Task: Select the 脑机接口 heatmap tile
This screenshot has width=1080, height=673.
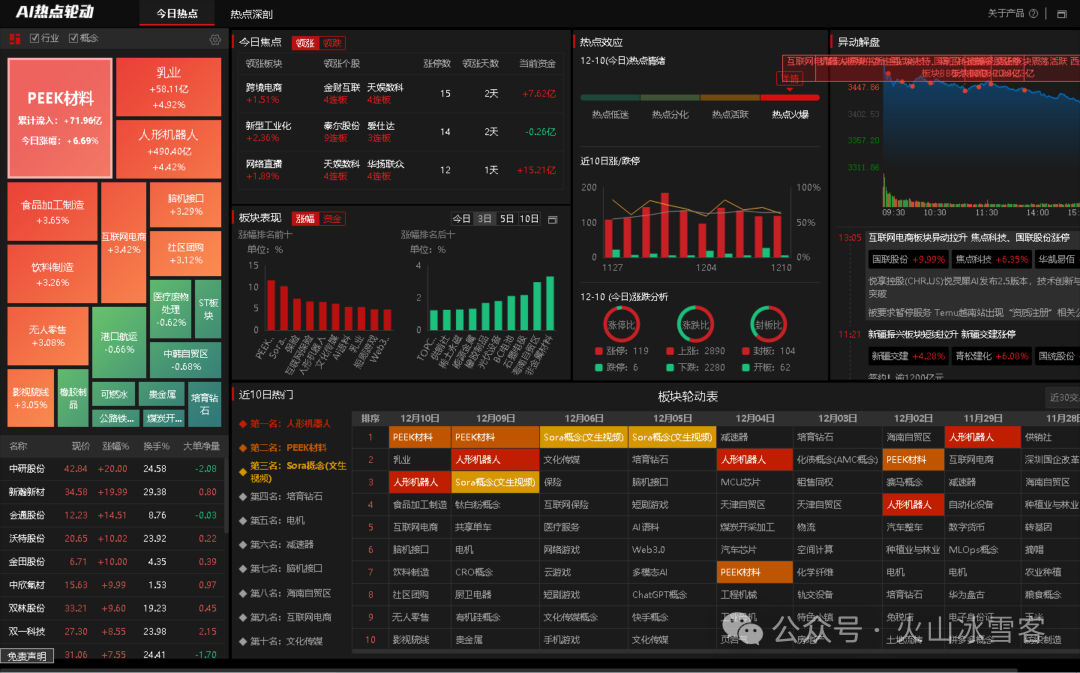Action: coord(185,205)
